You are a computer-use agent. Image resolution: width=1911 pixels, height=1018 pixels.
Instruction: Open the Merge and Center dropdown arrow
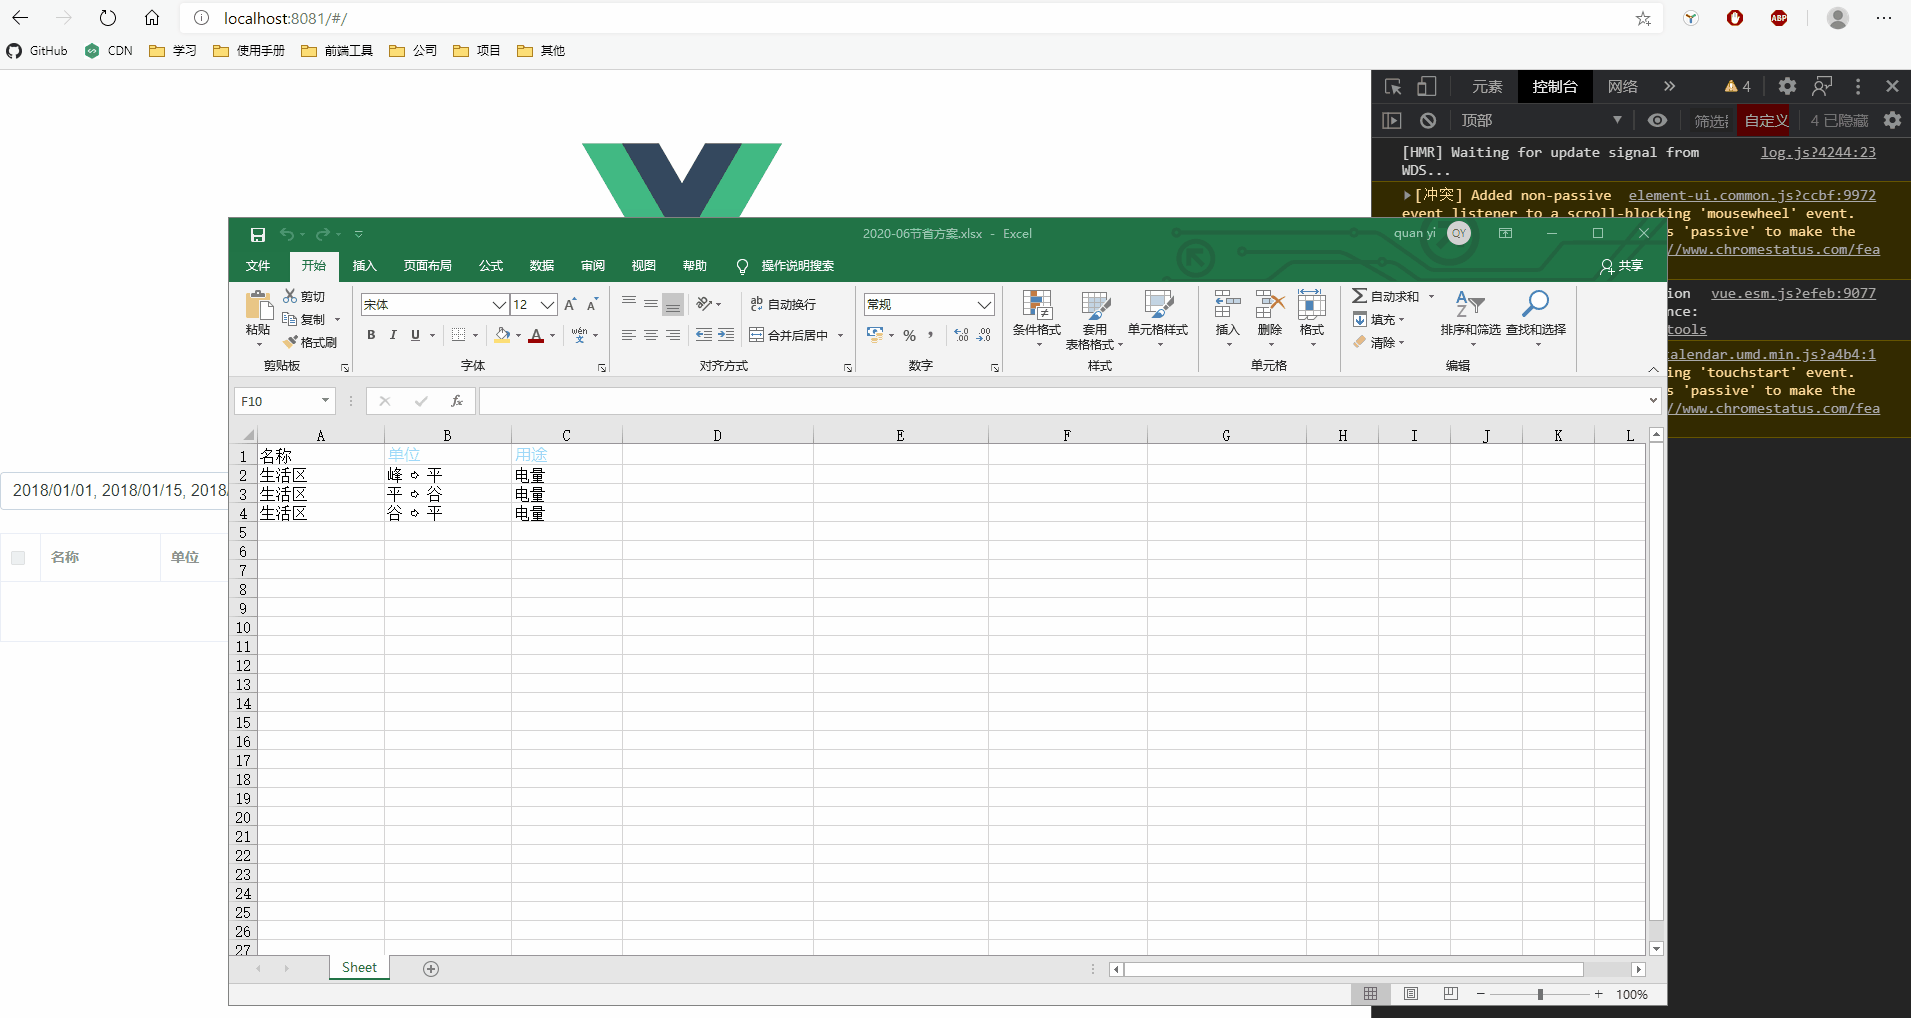click(x=840, y=335)
